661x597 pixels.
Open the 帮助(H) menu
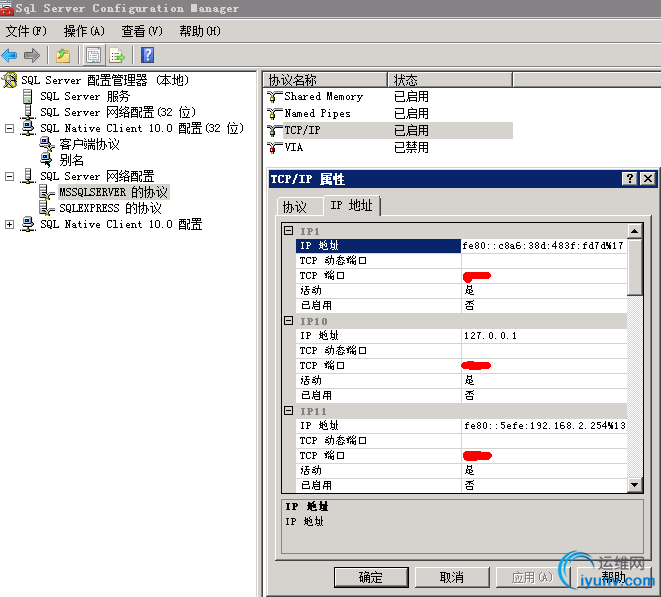[x=200, y=31]
